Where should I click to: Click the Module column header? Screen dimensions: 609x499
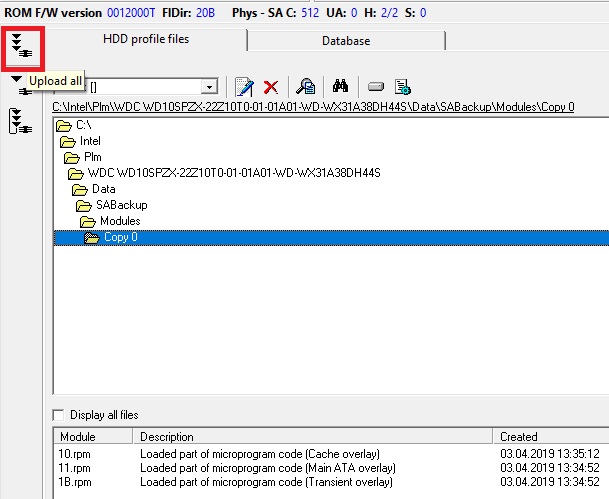coord(77,437)
